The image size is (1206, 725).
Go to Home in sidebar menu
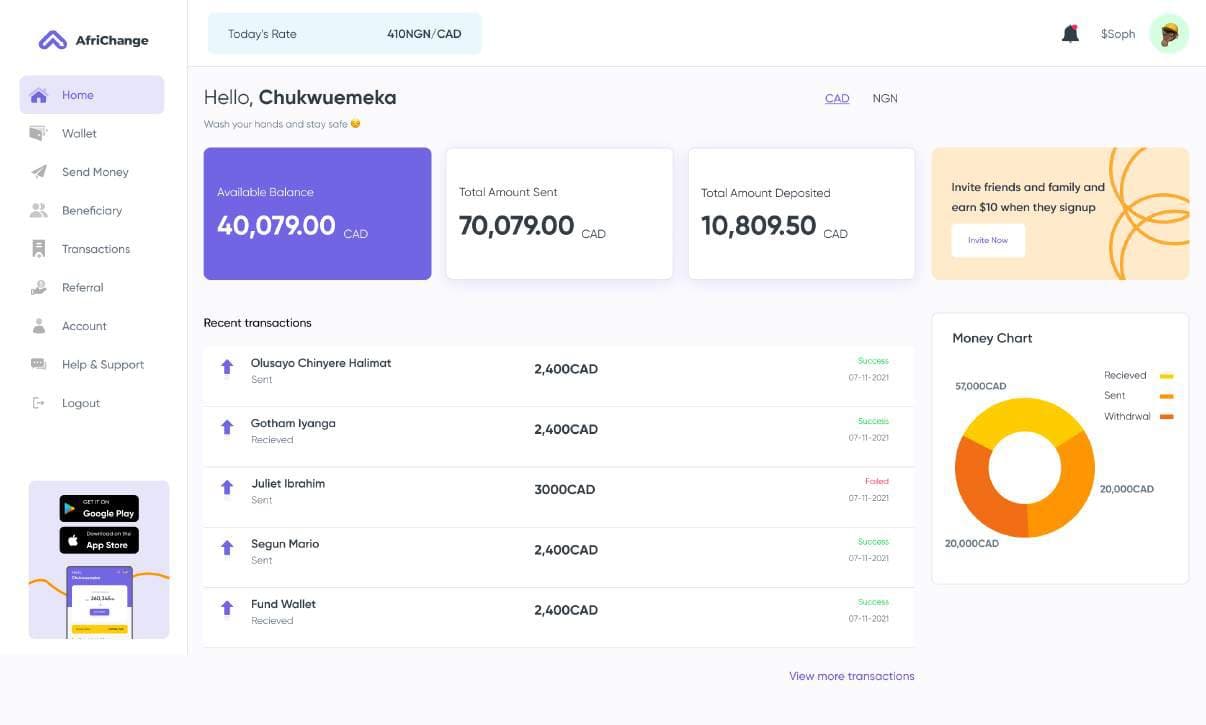tap(92, 95)
